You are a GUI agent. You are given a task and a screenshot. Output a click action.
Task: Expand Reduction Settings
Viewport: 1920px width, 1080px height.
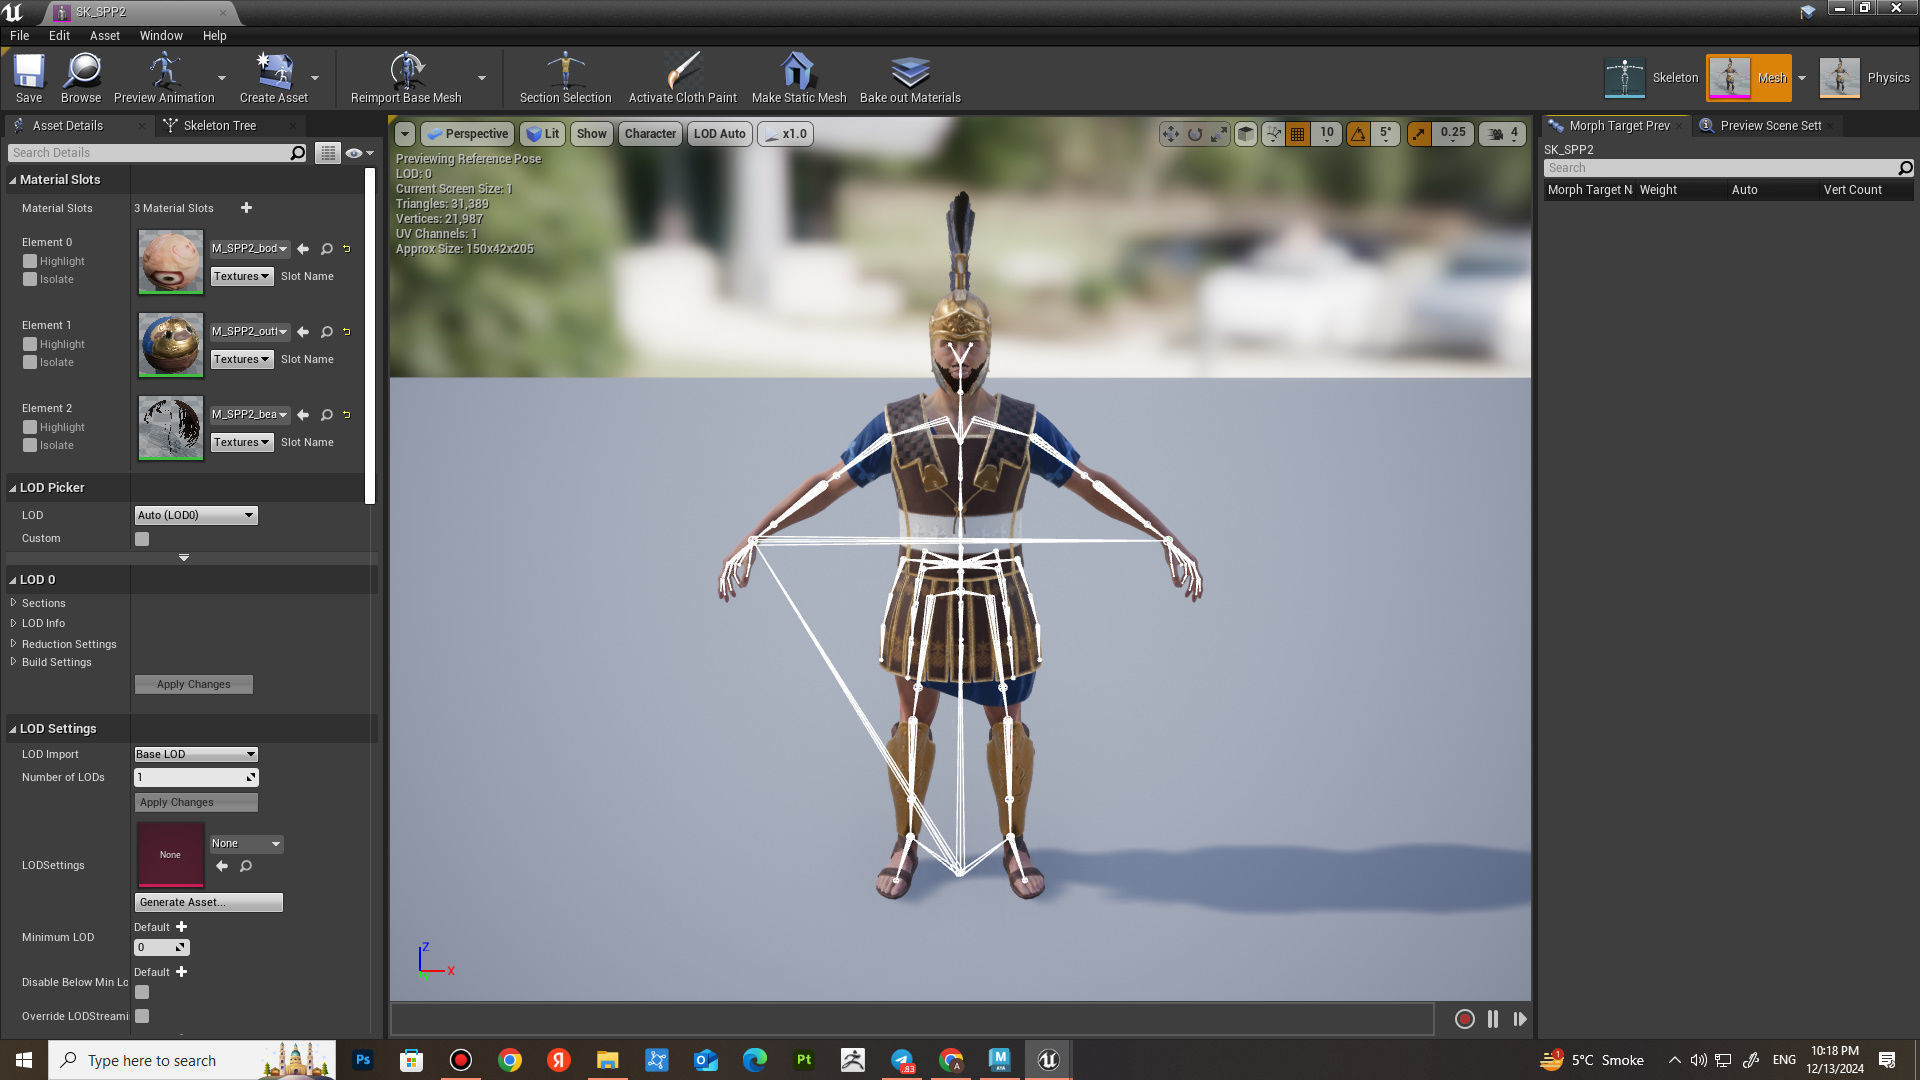pyautogui.click(x=14, y=644)
